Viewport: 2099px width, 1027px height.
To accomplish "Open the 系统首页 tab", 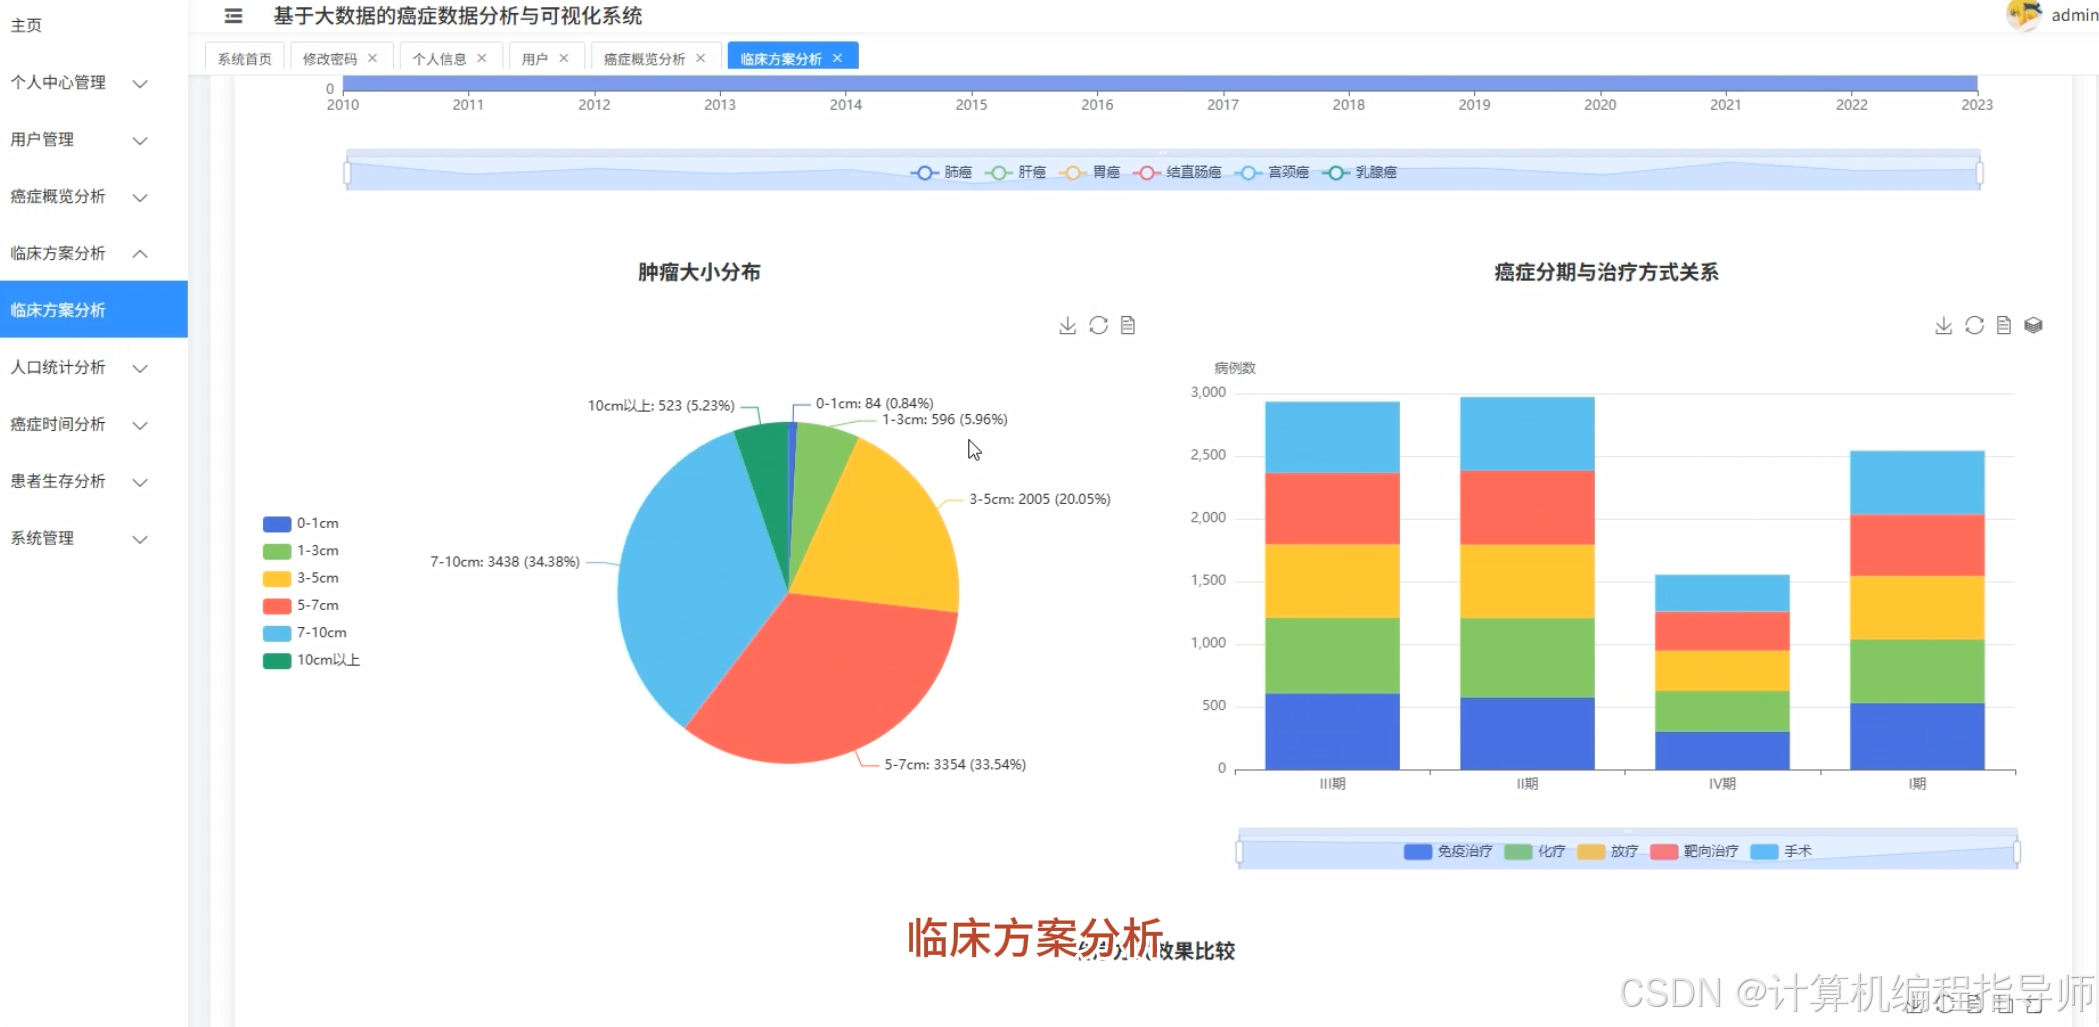I will pos(242,58).
